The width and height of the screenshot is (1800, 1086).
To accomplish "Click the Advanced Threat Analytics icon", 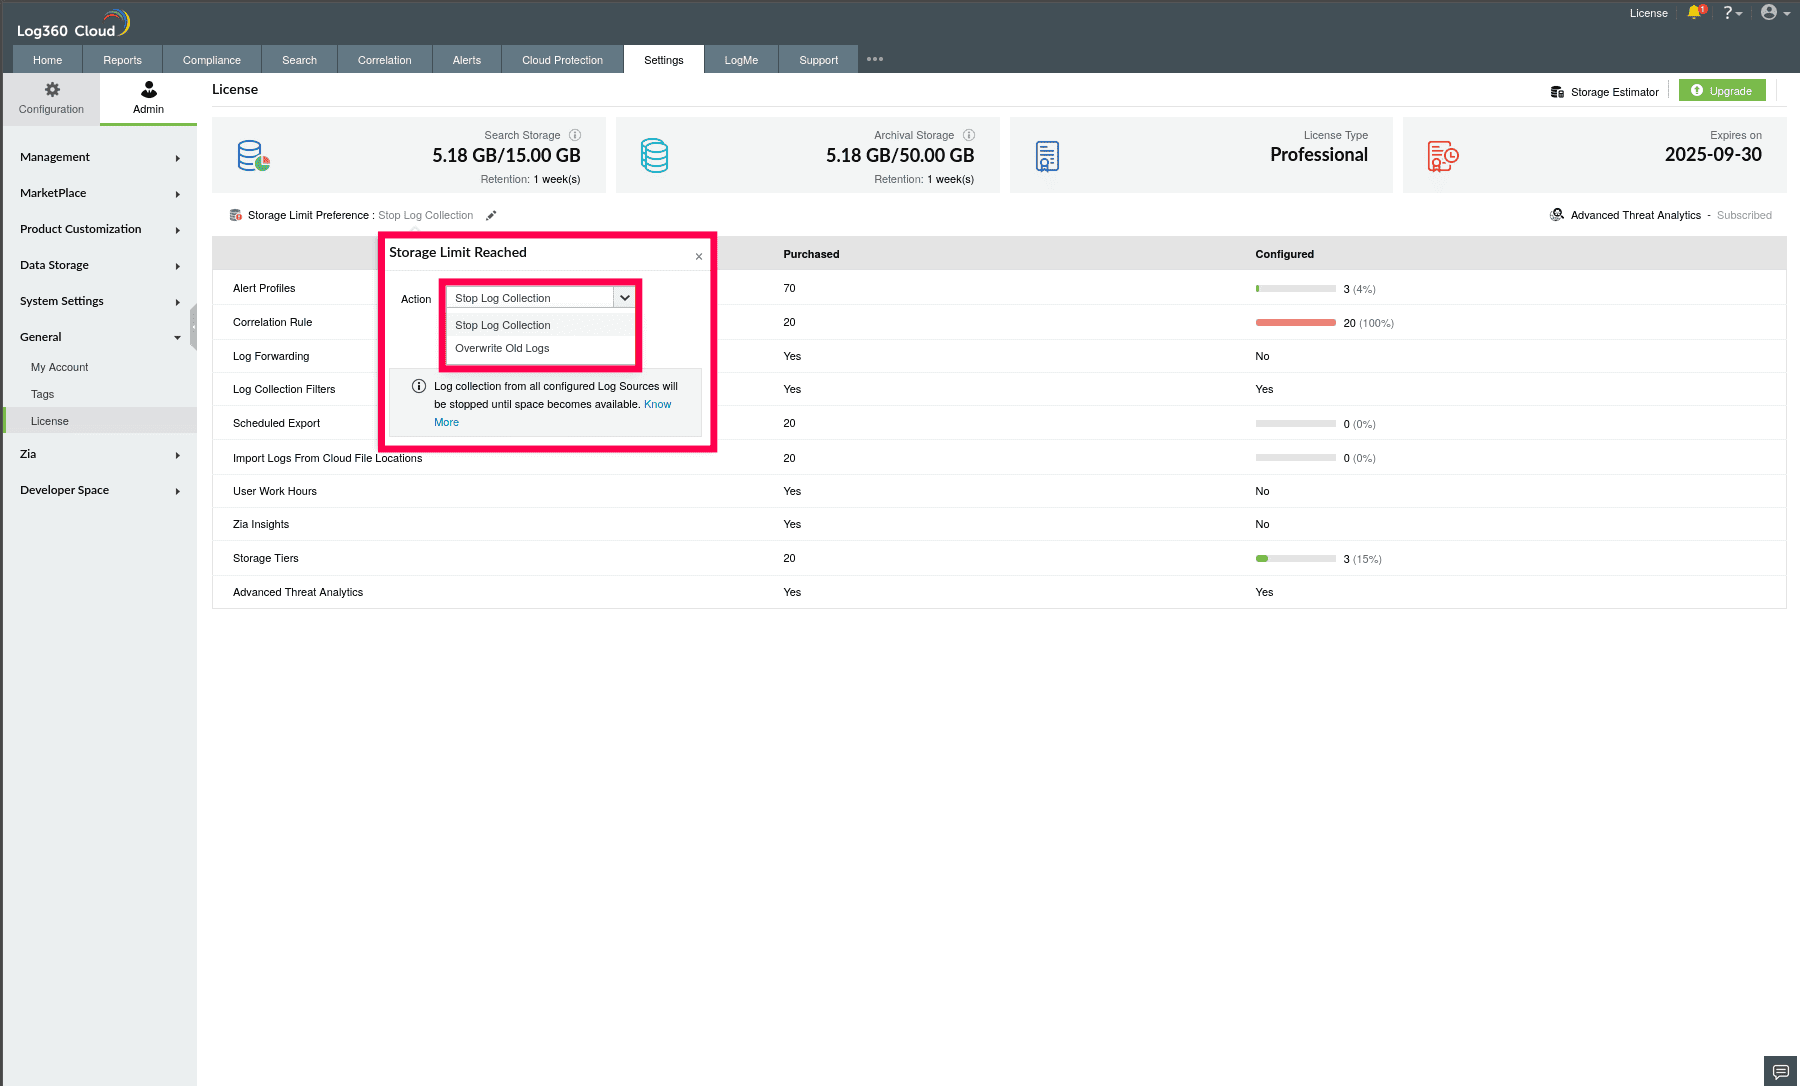I will pos(1557,215).
